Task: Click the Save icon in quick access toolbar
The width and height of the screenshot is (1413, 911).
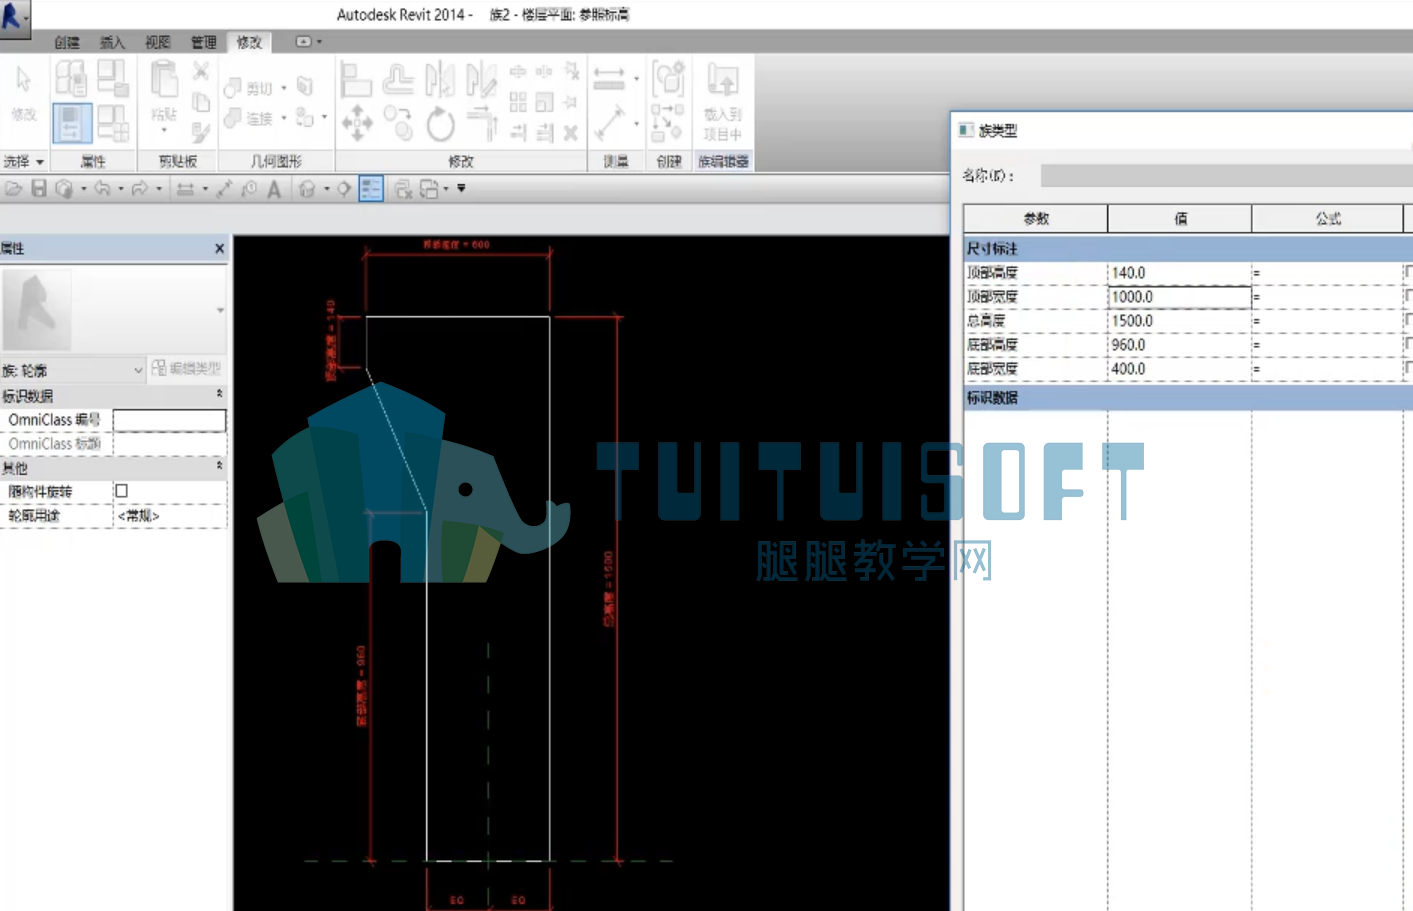Action: (x=39, y=188)
